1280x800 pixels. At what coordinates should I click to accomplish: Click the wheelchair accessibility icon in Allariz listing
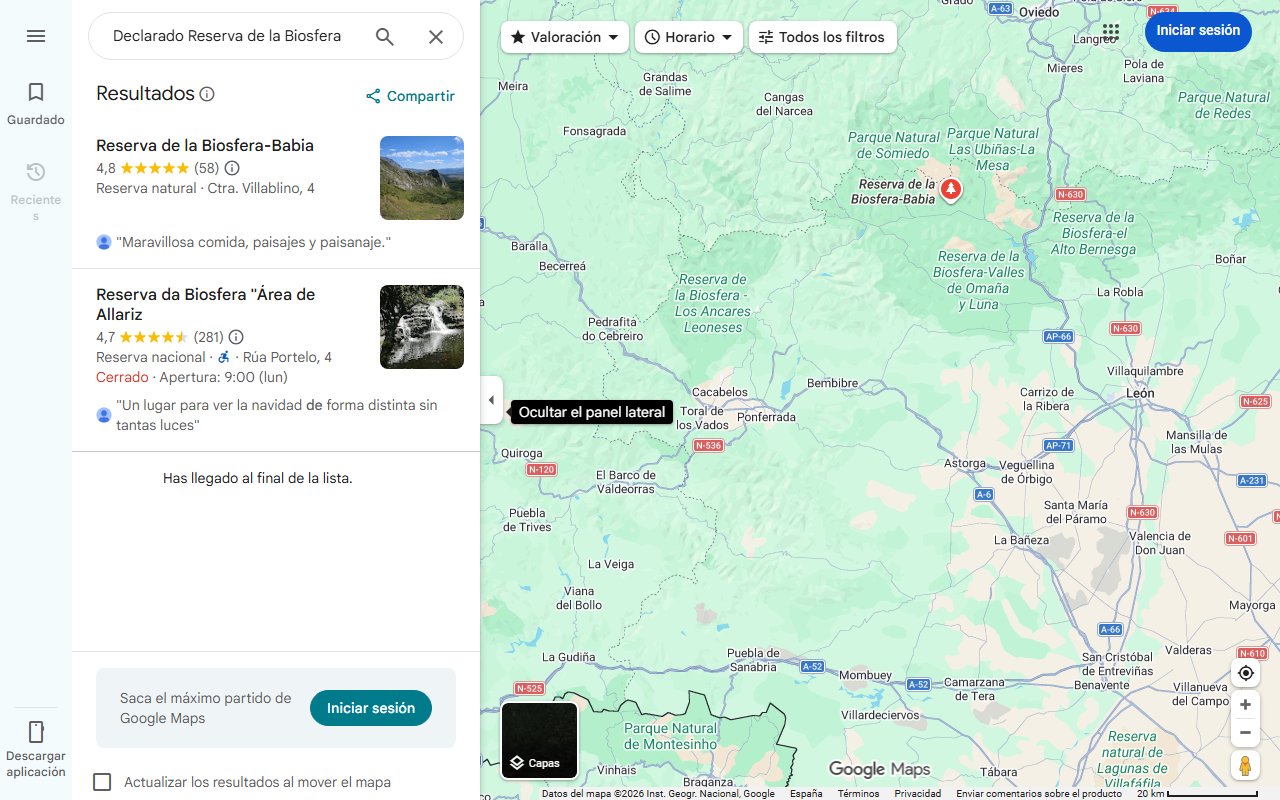coord(222,357)
